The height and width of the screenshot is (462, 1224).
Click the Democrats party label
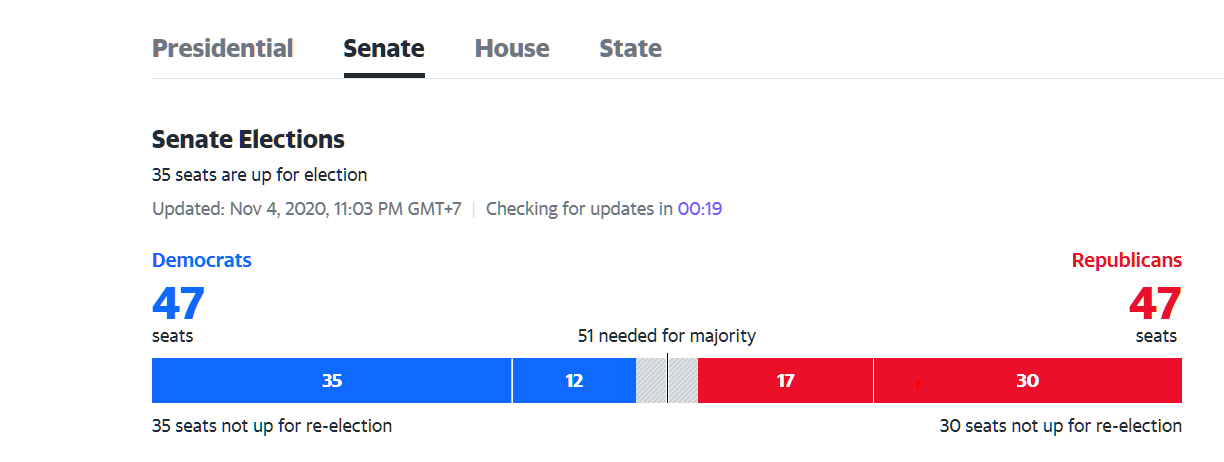click(x=201, y=260)
